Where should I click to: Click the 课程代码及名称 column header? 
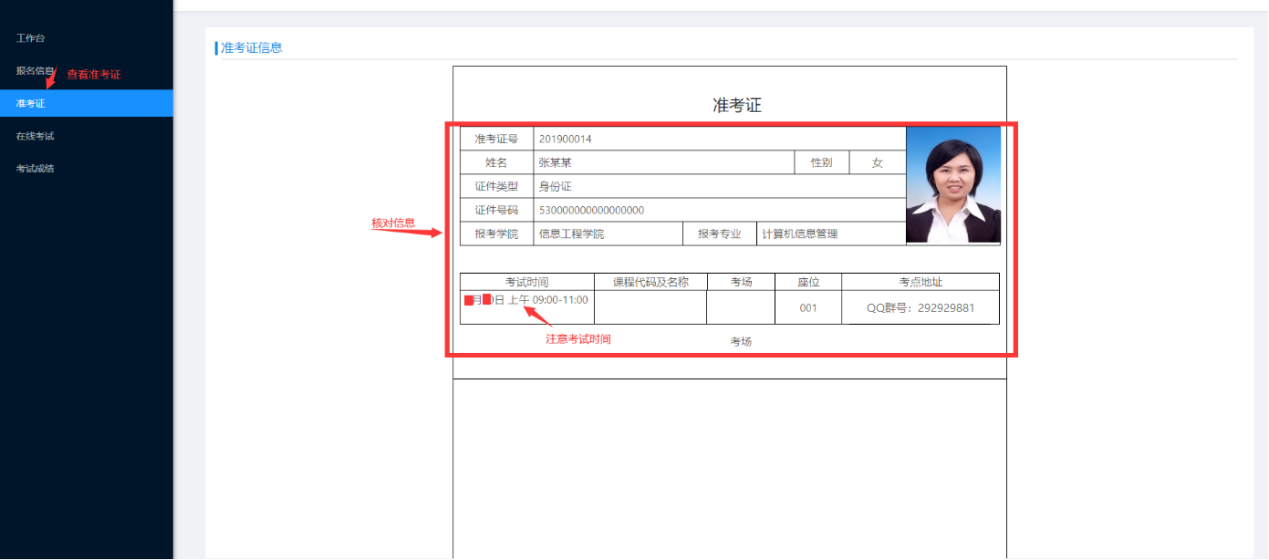click(x=650, y=282)
